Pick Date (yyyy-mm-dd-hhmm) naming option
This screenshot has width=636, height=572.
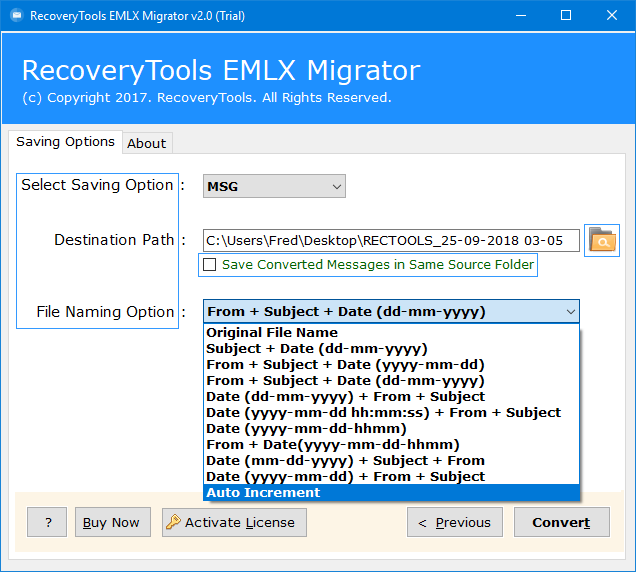tap(391, 428)
